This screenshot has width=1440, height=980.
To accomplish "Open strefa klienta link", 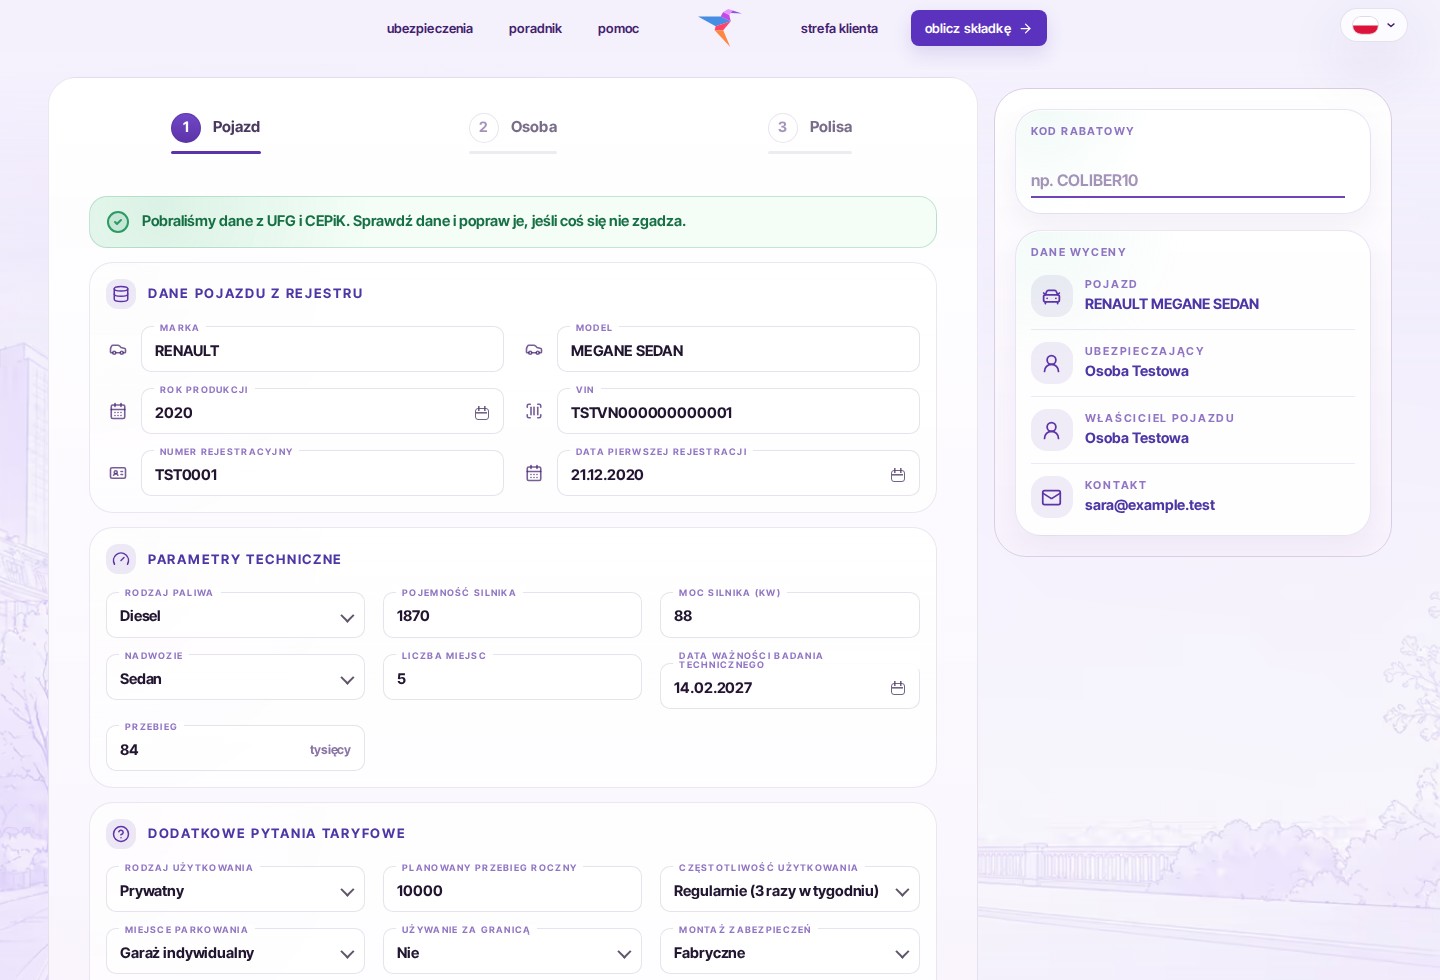I will click(839, 28).
